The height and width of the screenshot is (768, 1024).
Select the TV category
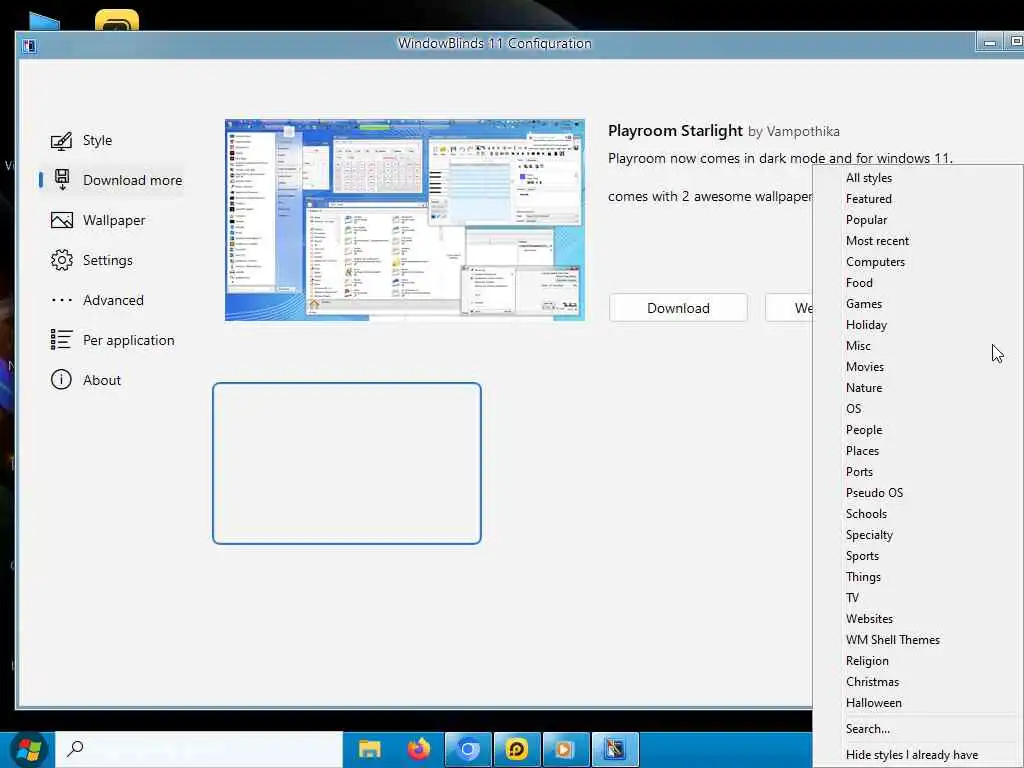click(852, 598)
